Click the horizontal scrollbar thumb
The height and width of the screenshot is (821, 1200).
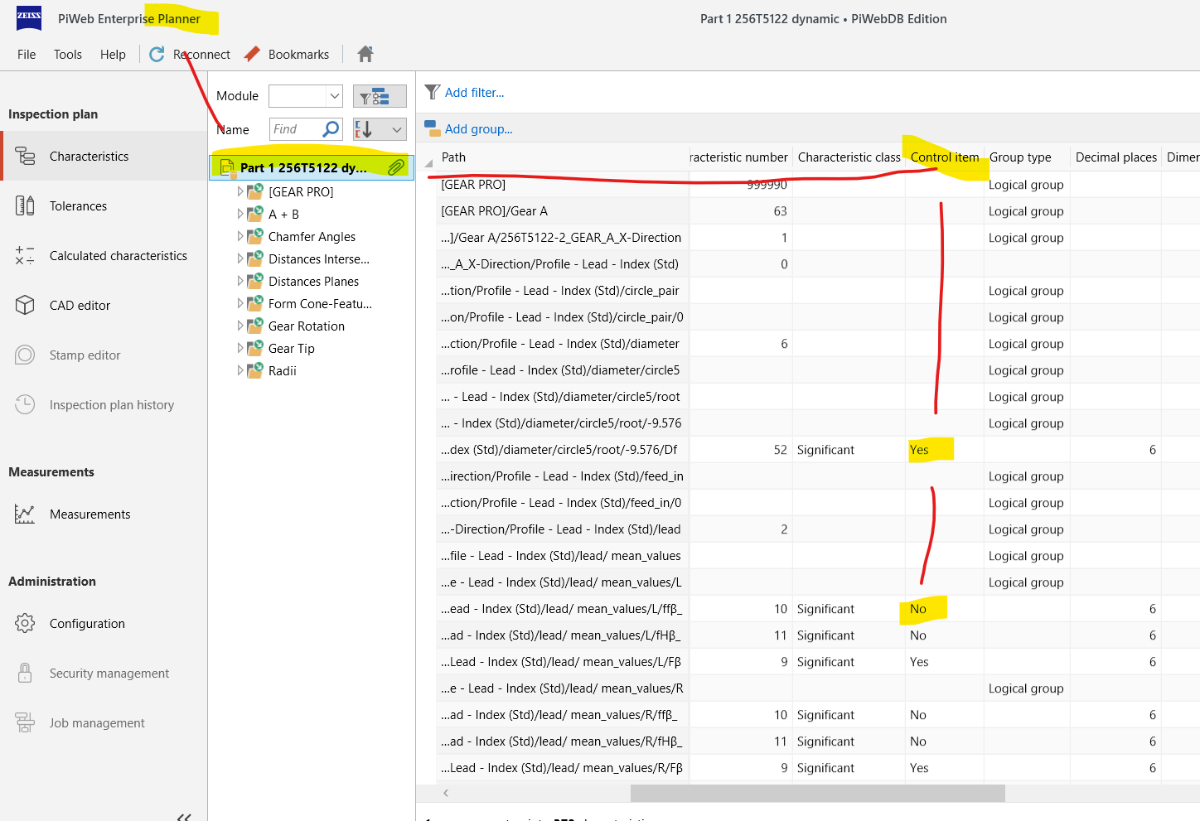(x=816, y=793)
